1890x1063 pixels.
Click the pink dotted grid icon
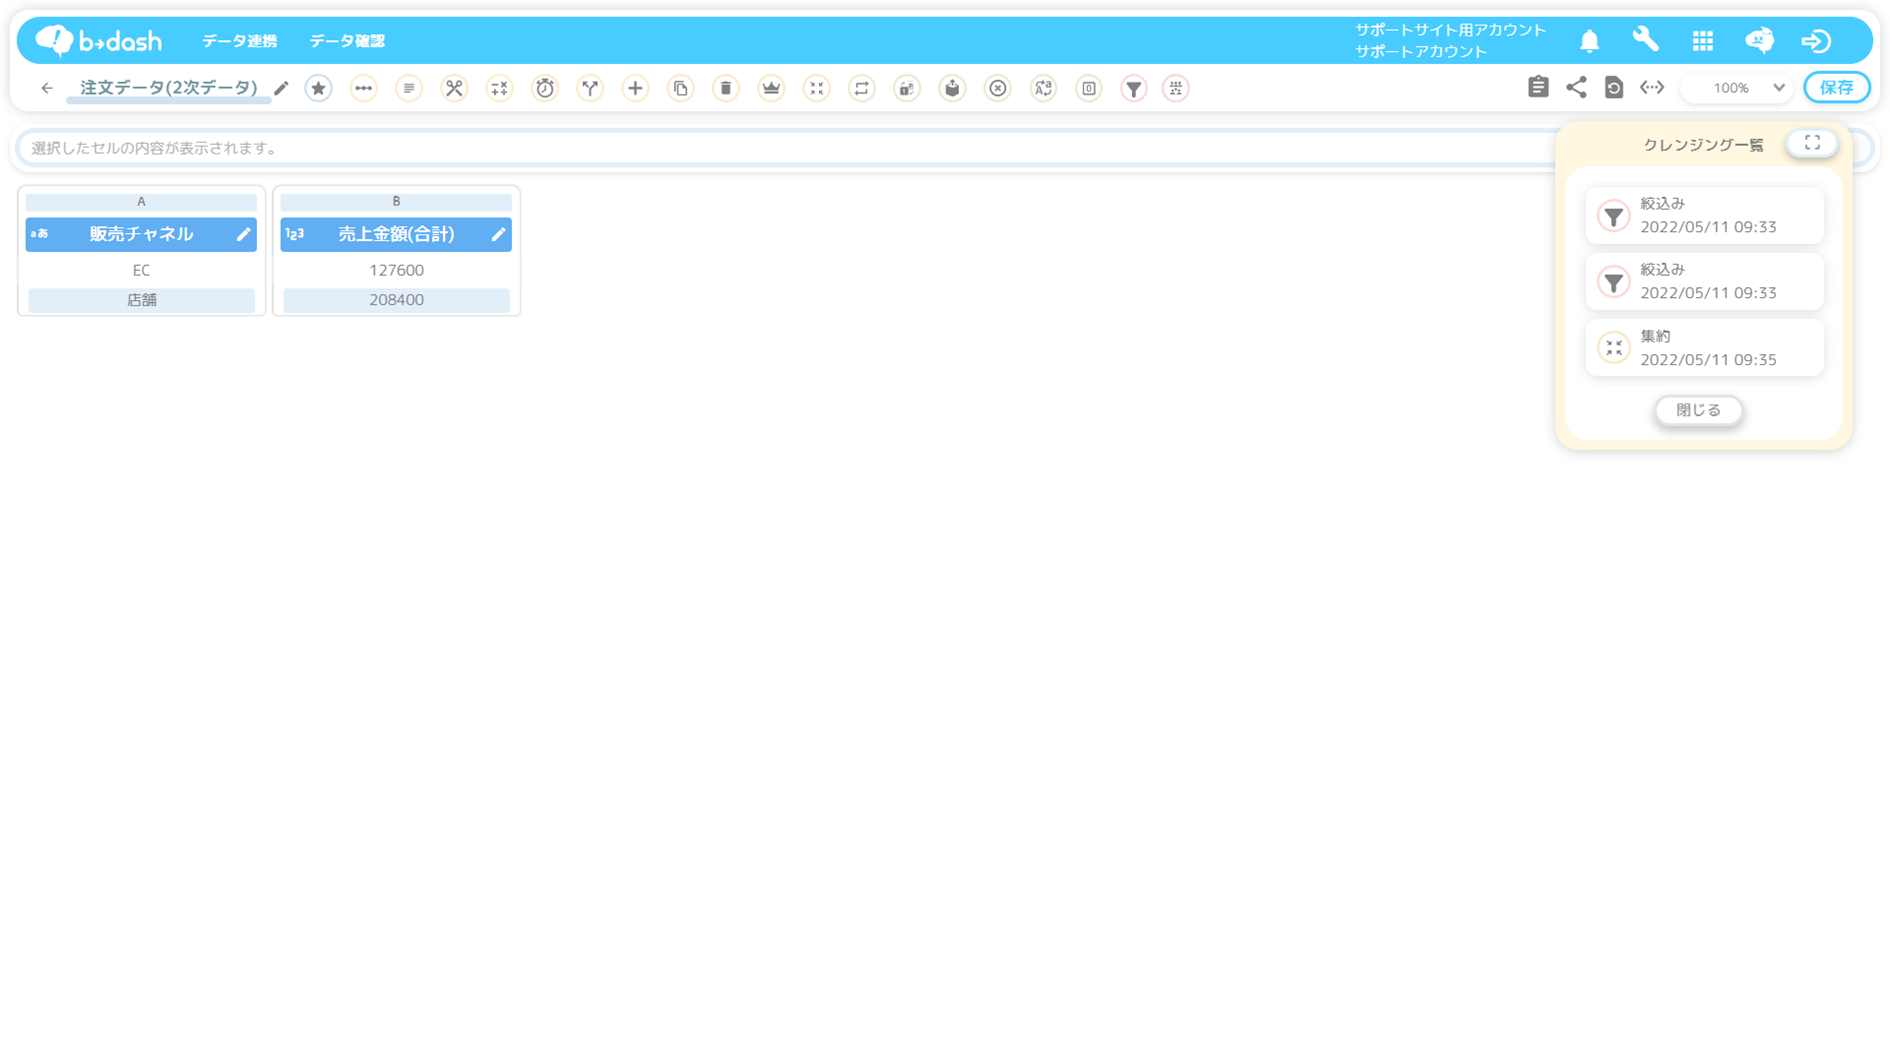click(1176, 88)
